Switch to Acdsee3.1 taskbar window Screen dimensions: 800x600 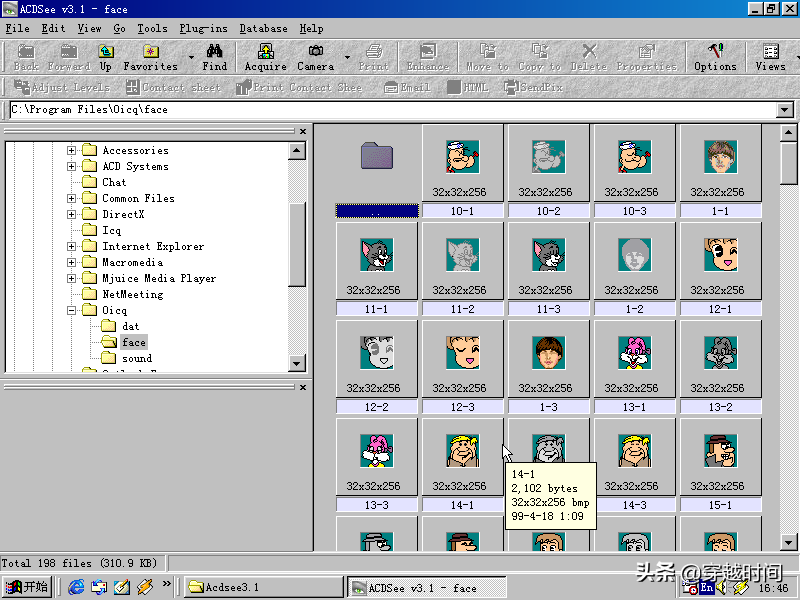(x=262, y=587)
